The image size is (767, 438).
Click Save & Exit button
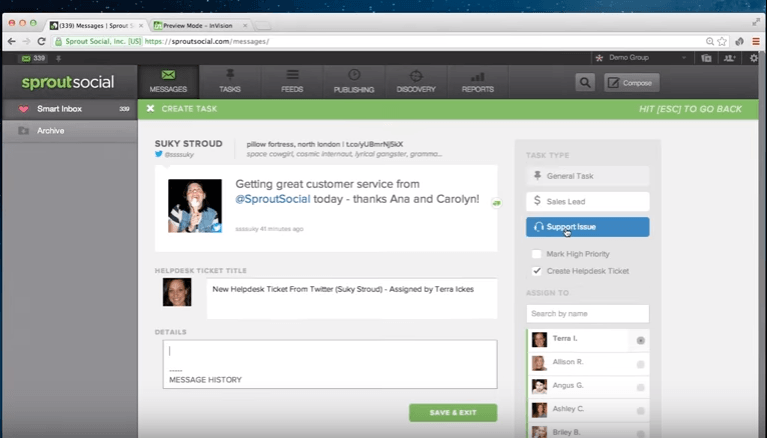click(x=453, y=413)
